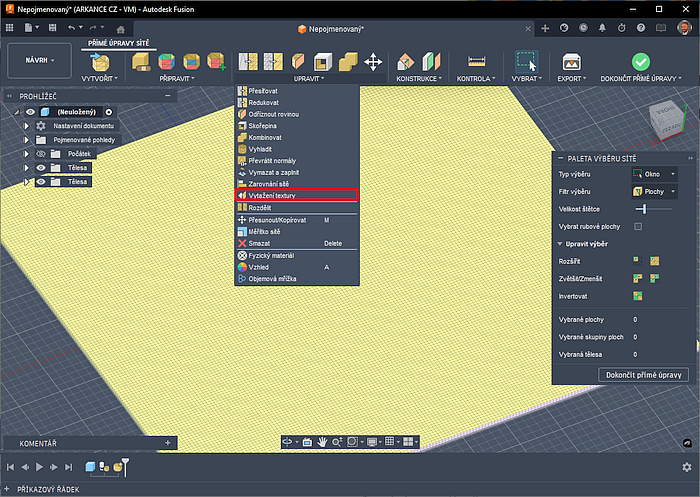Image resolution: width=700 pixels, height=497 pixels.
Task: Hide the first Tělesa folder
Action: pos(42,168)
